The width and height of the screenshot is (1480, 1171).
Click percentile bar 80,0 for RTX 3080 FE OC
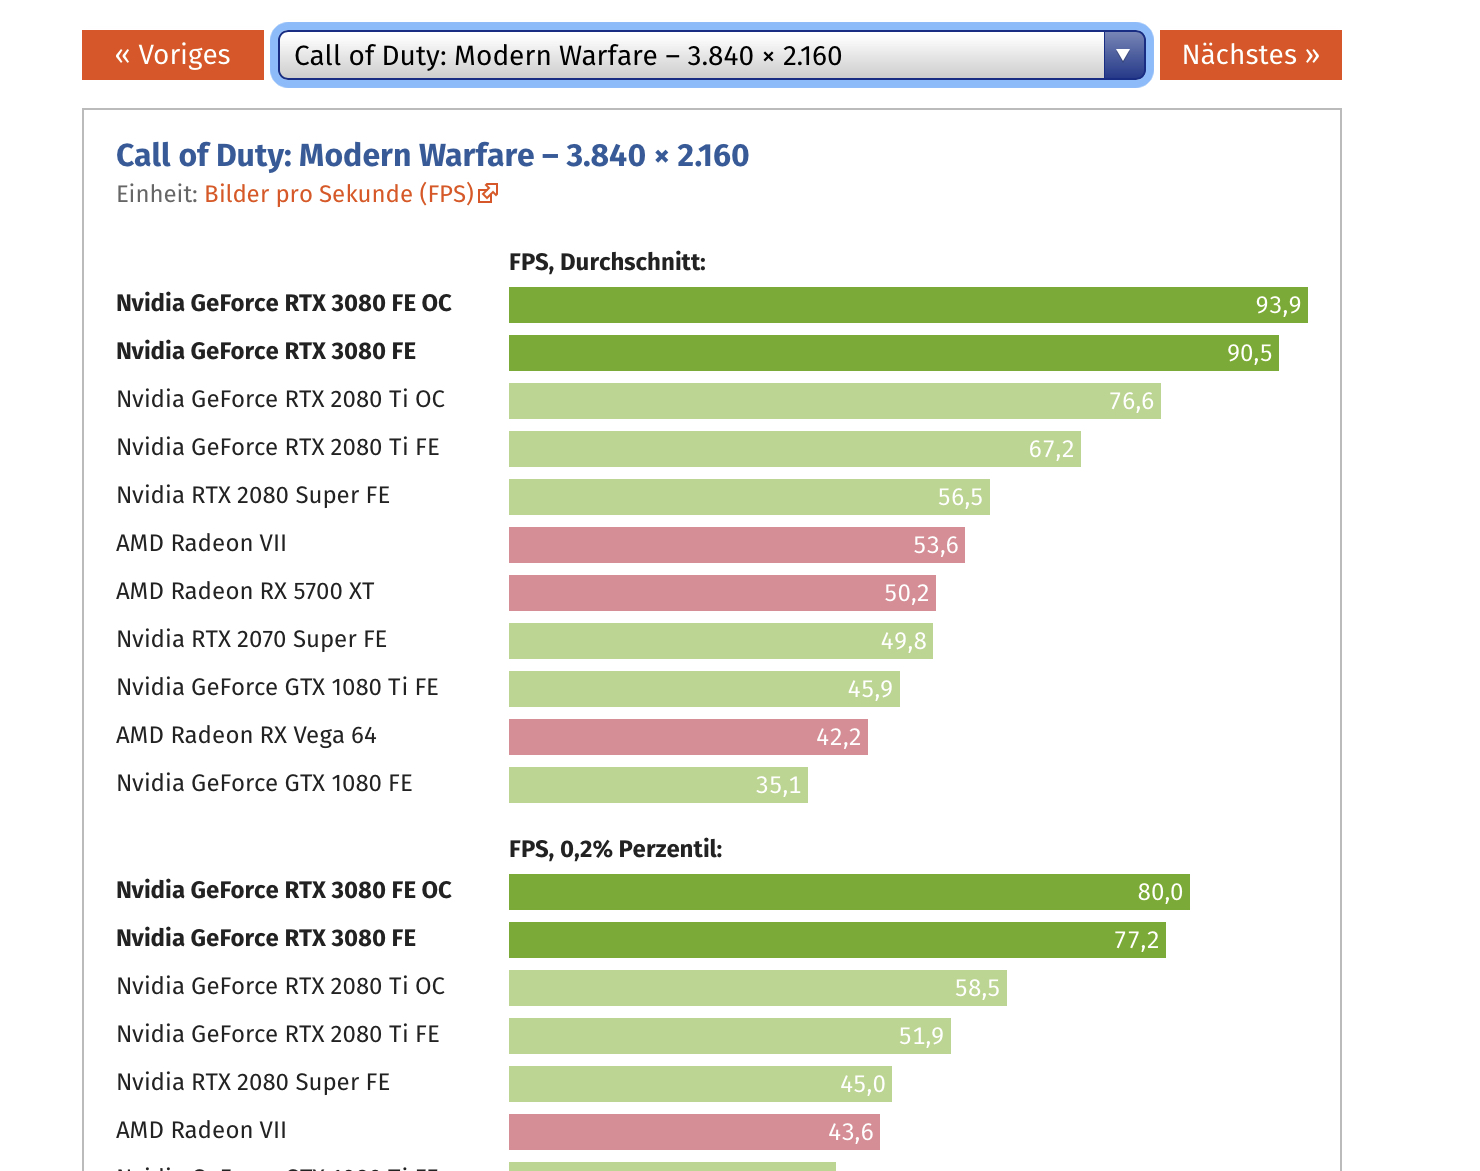pyautogui.click(x=849, y=892)
